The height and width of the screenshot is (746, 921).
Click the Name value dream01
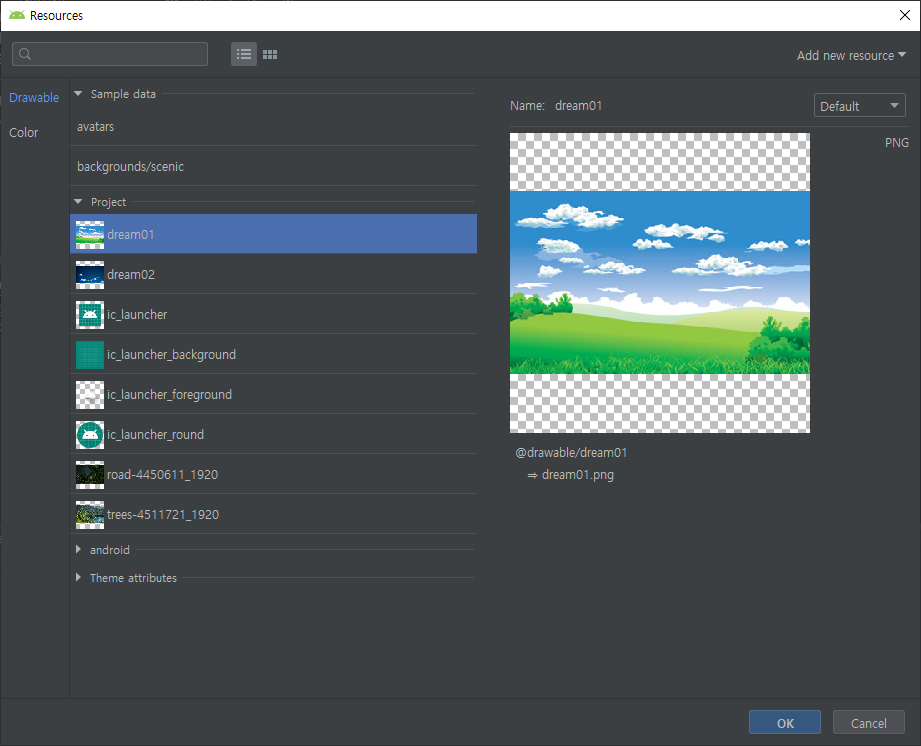pyautogui.click(x=579, y=106)
